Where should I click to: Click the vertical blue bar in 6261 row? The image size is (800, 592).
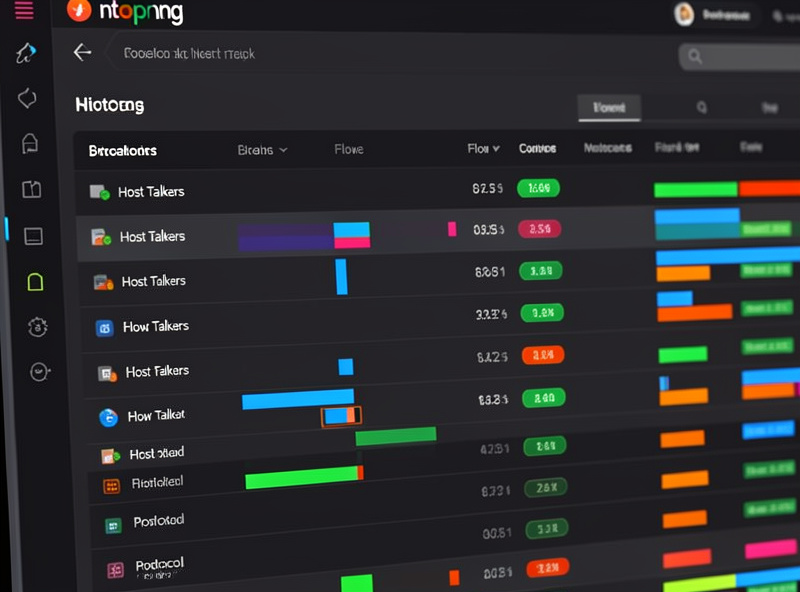tap(341, 277)
